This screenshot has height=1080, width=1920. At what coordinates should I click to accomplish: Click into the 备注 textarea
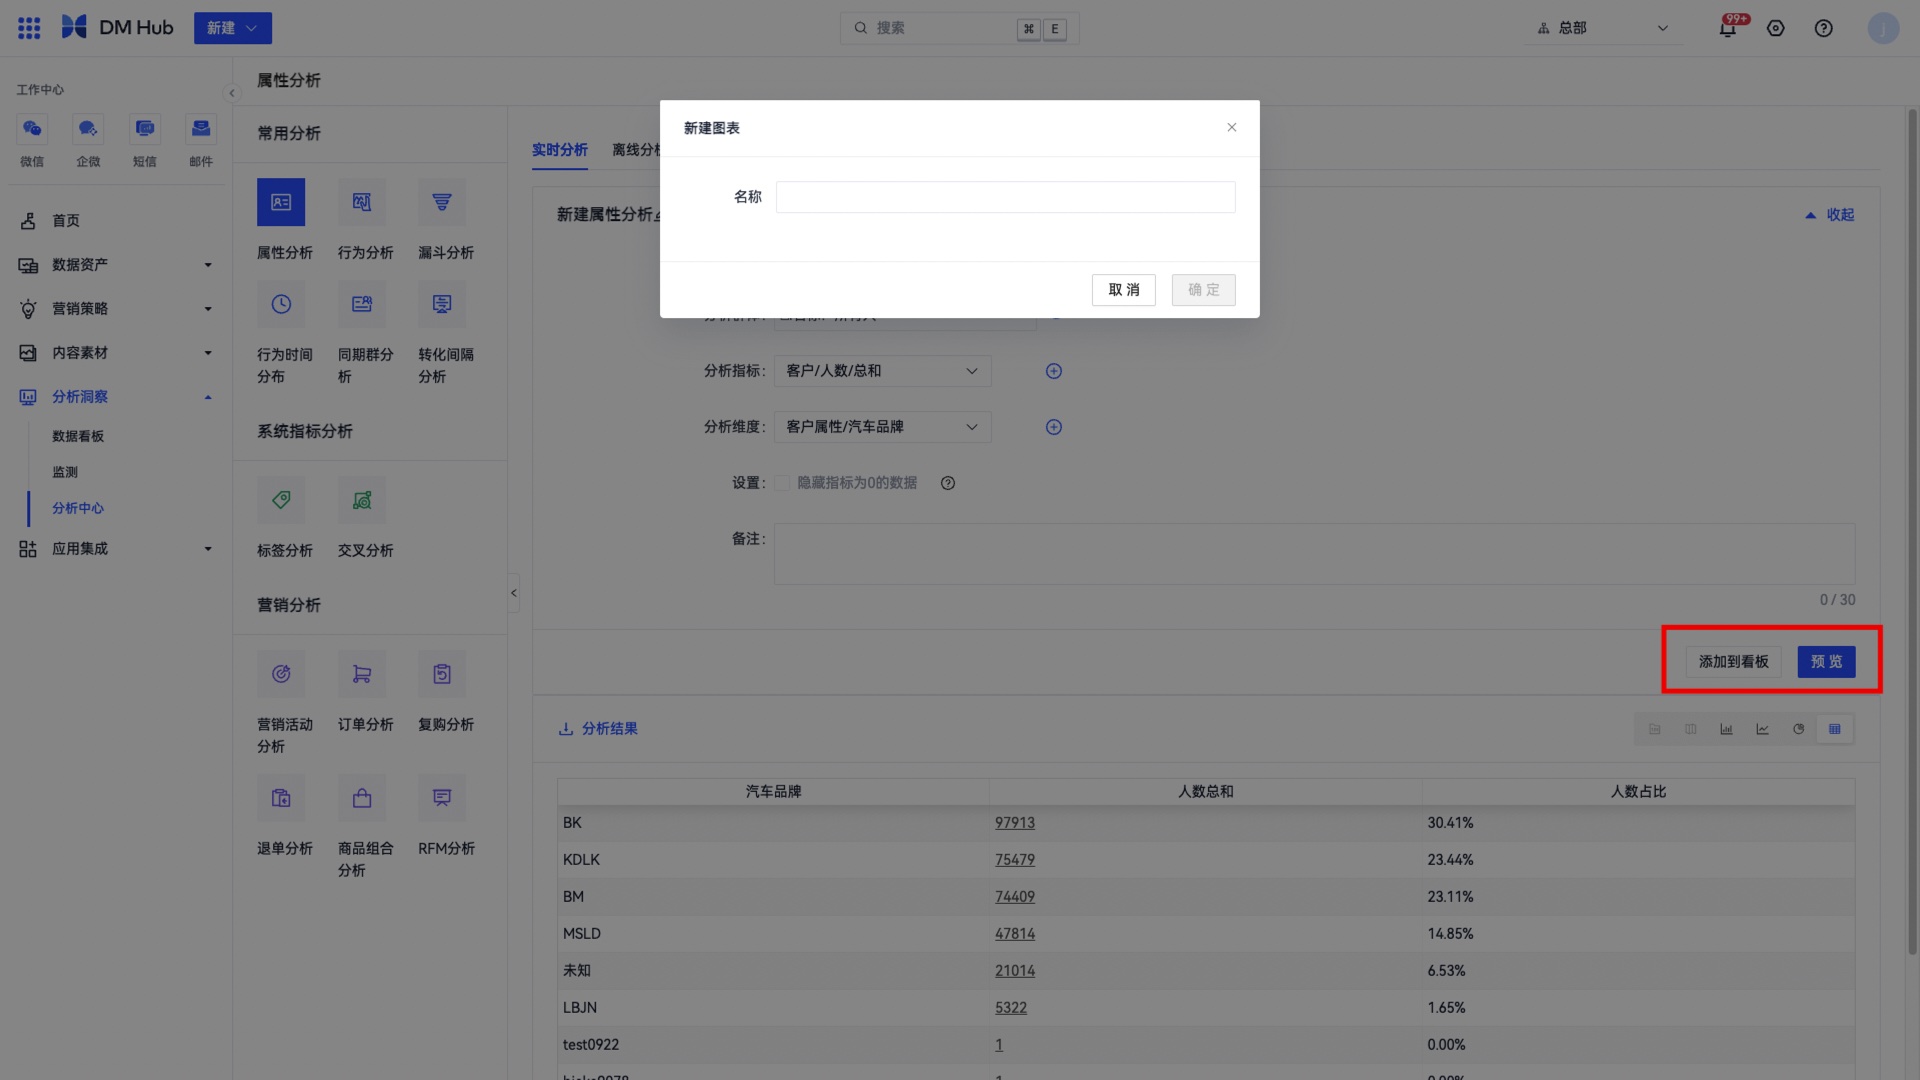tap(1315, 554)
